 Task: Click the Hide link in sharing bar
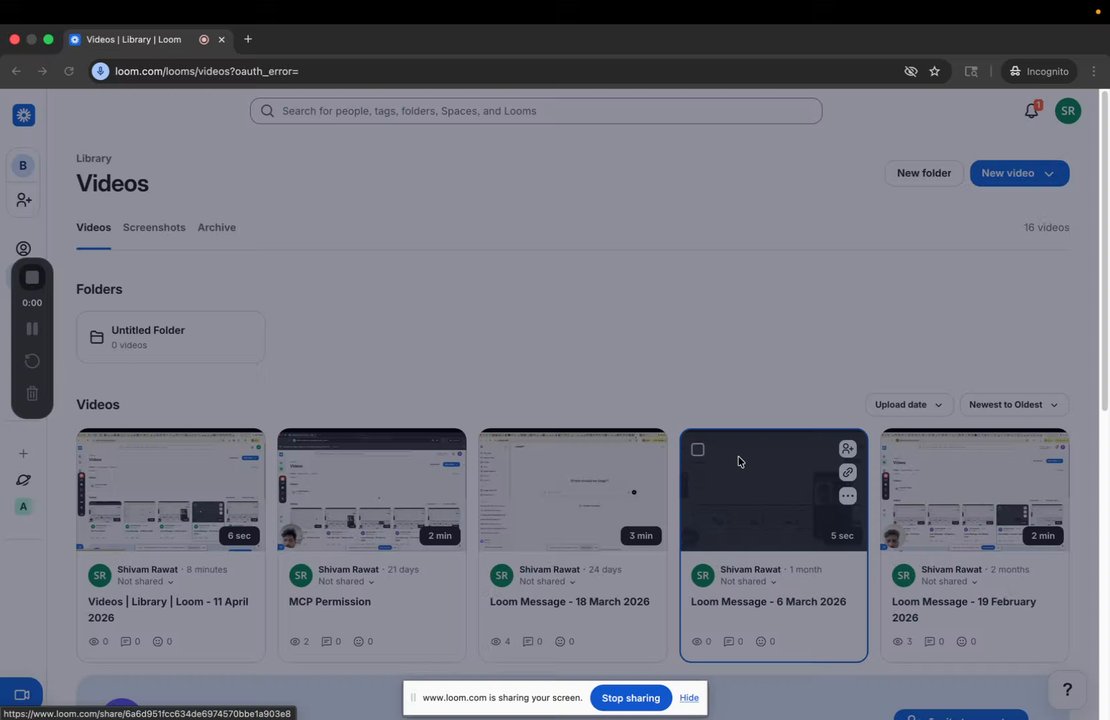click(689, 698)
